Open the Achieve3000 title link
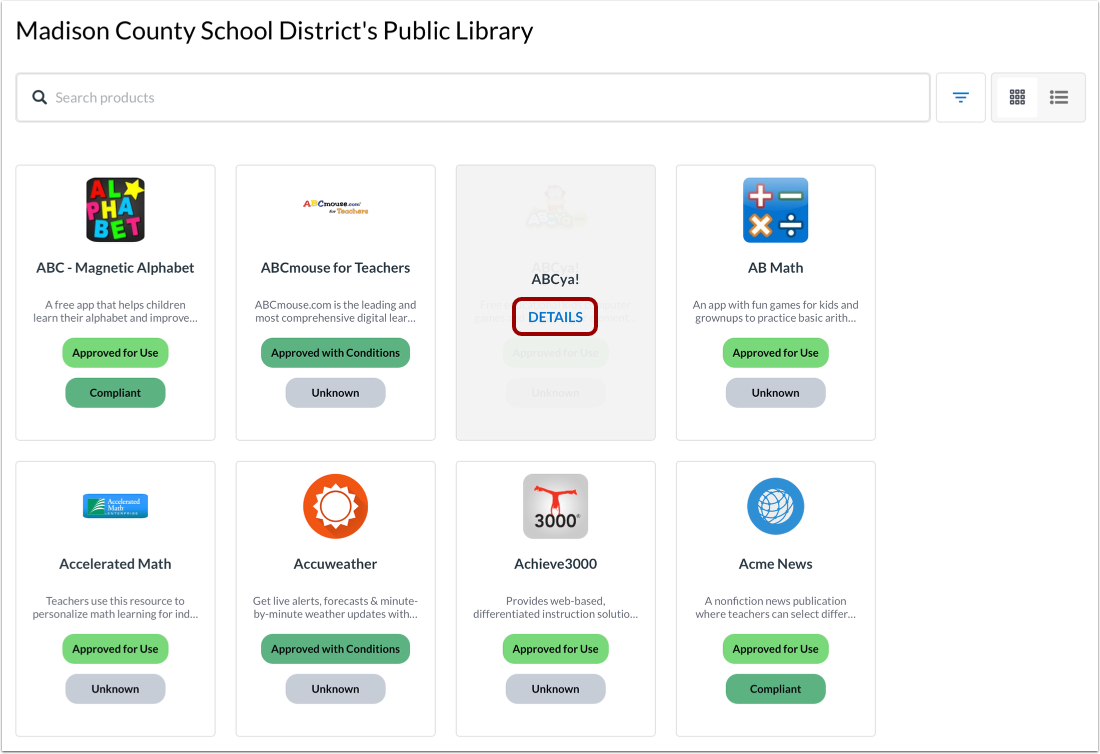1100x754 pixels. click(556, 564)
